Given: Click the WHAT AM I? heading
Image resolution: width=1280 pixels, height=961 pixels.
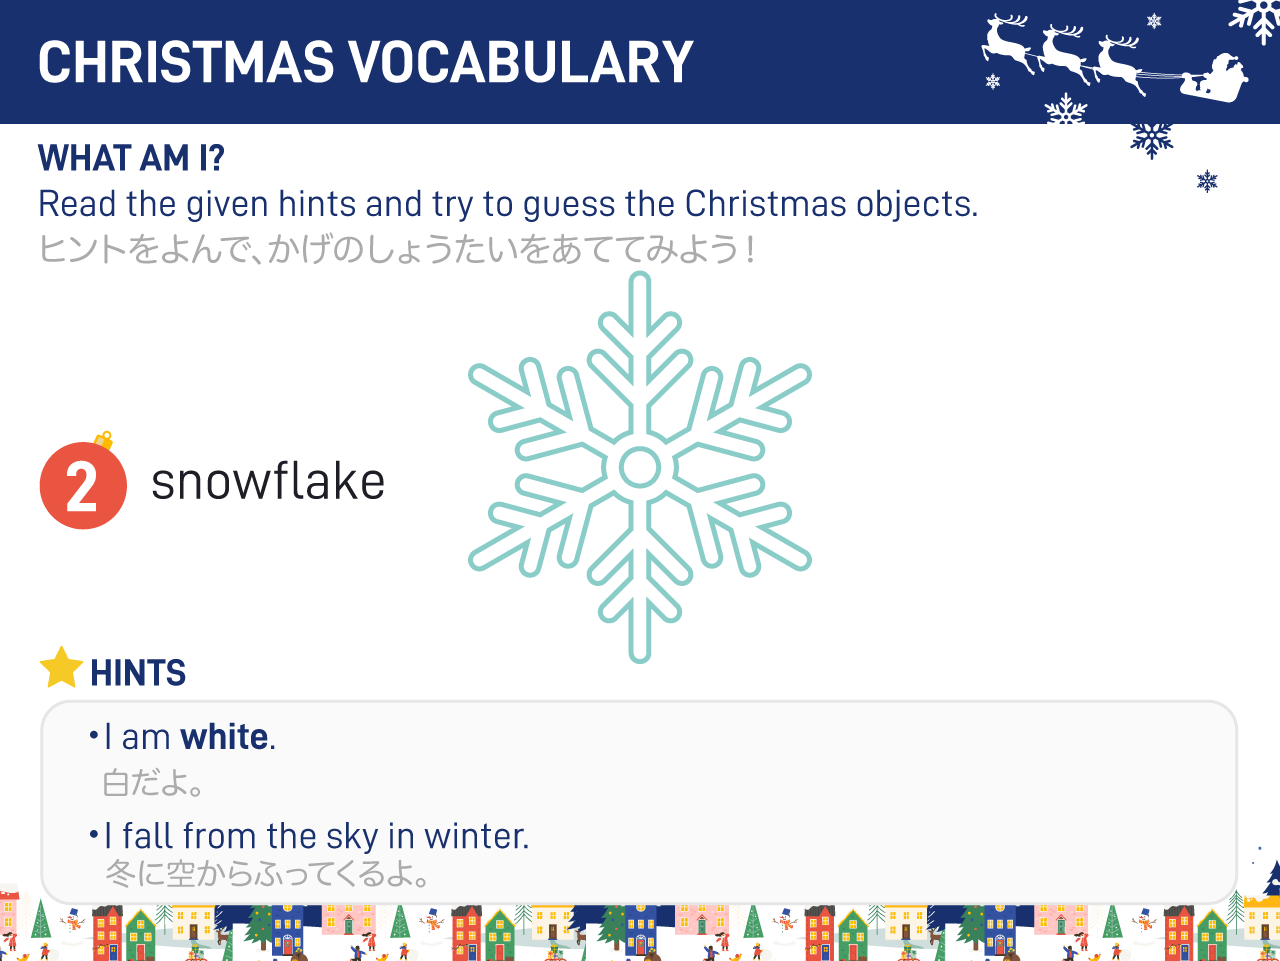Looking at the screenshot, I should click(x=131, y=158).
